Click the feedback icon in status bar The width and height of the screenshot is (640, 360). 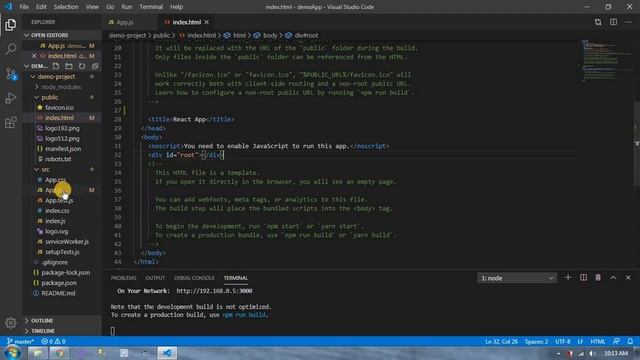(616, 341)
